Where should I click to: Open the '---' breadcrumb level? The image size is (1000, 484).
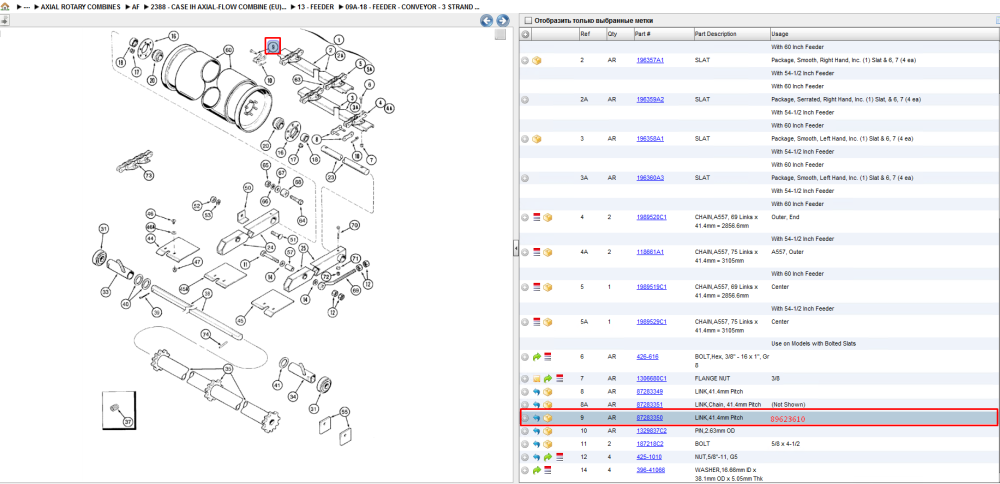click(x=27, y=6)
